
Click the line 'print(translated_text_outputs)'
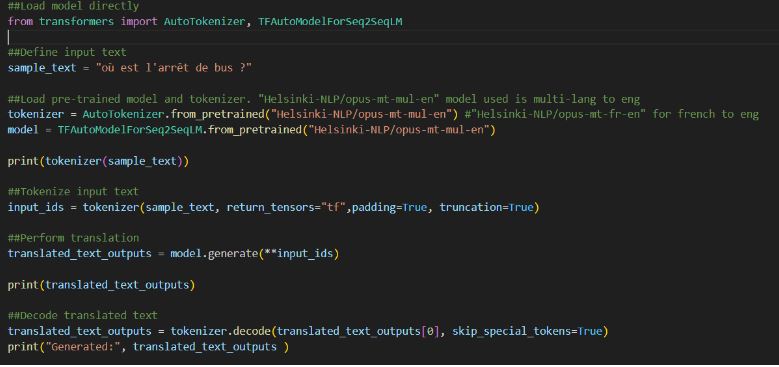coord(101,285)
